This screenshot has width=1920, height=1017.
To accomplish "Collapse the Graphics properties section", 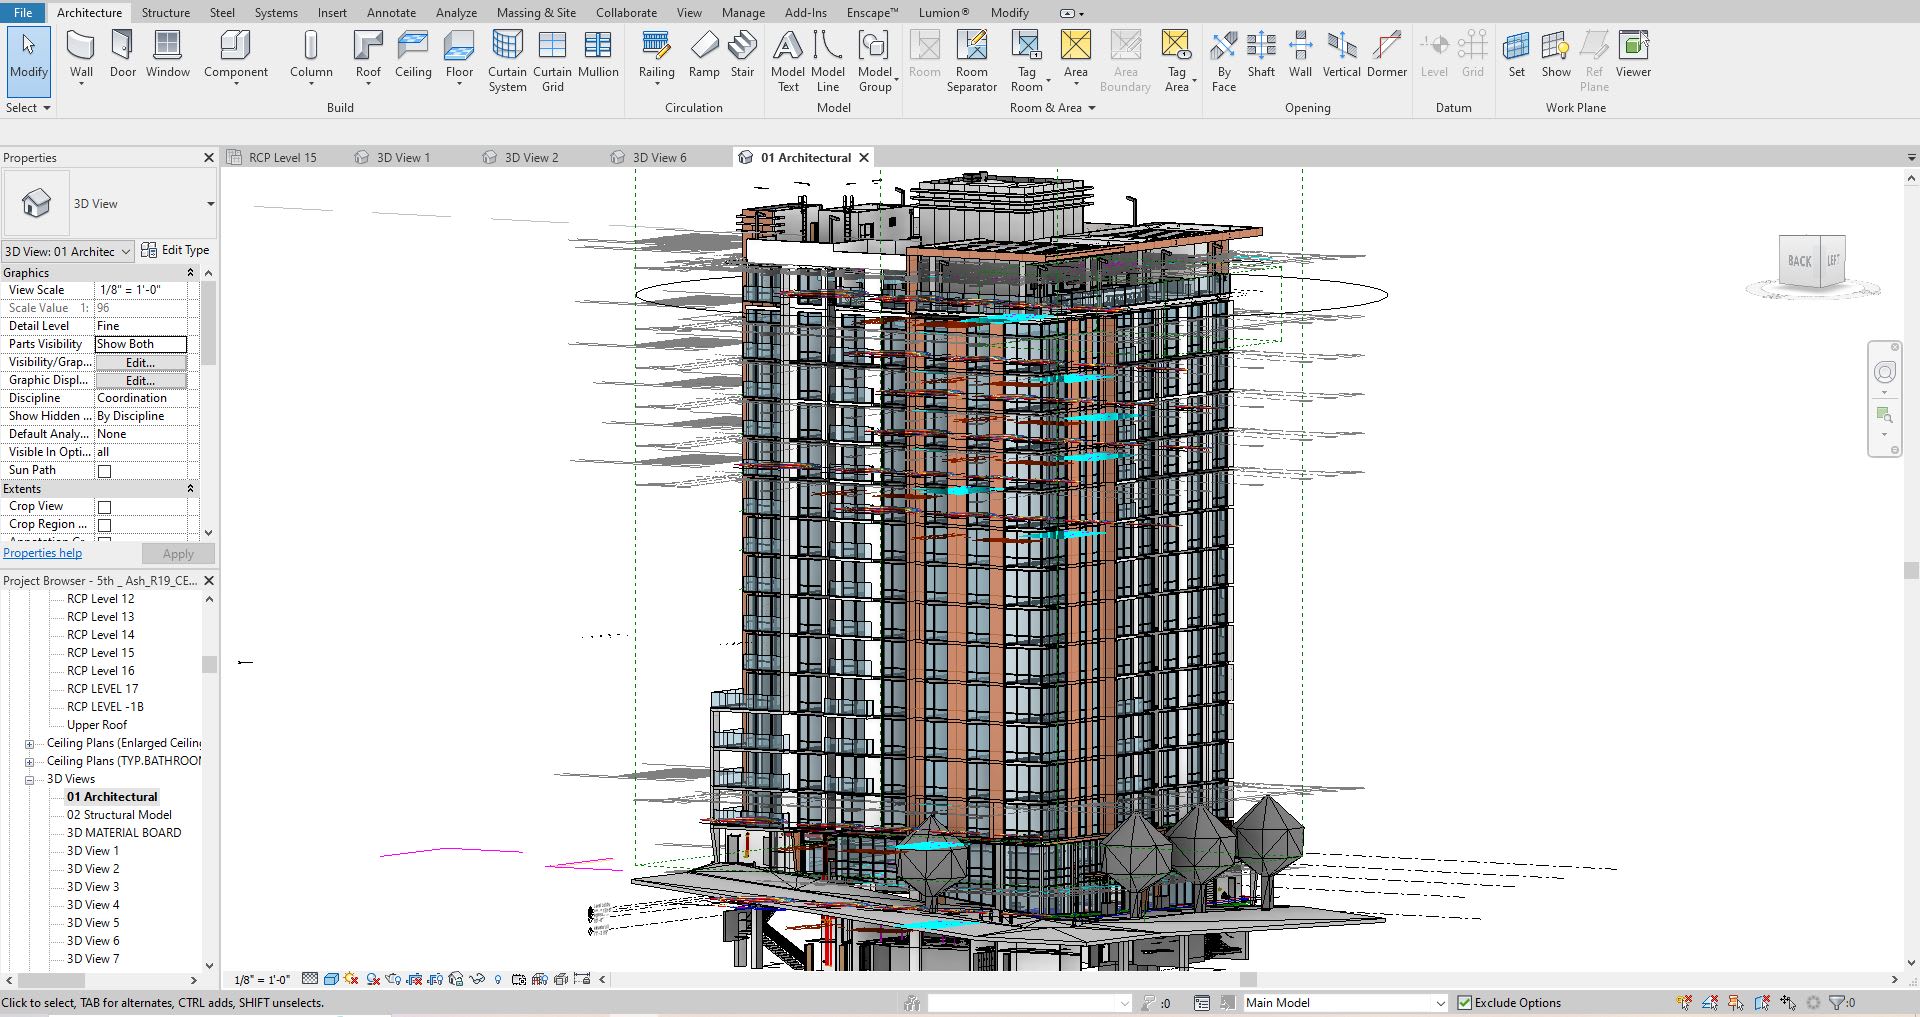I will coord(190,273).
